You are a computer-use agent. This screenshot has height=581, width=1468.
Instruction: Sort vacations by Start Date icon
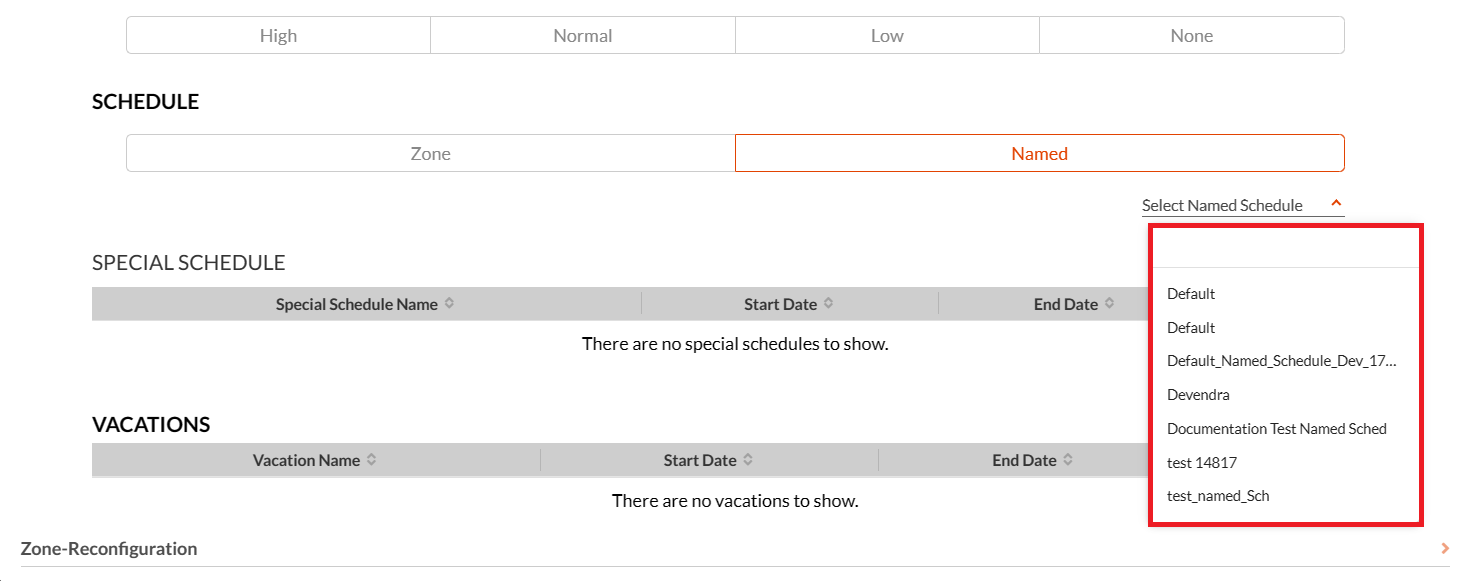pyautogui.click(x=748, y=460)
